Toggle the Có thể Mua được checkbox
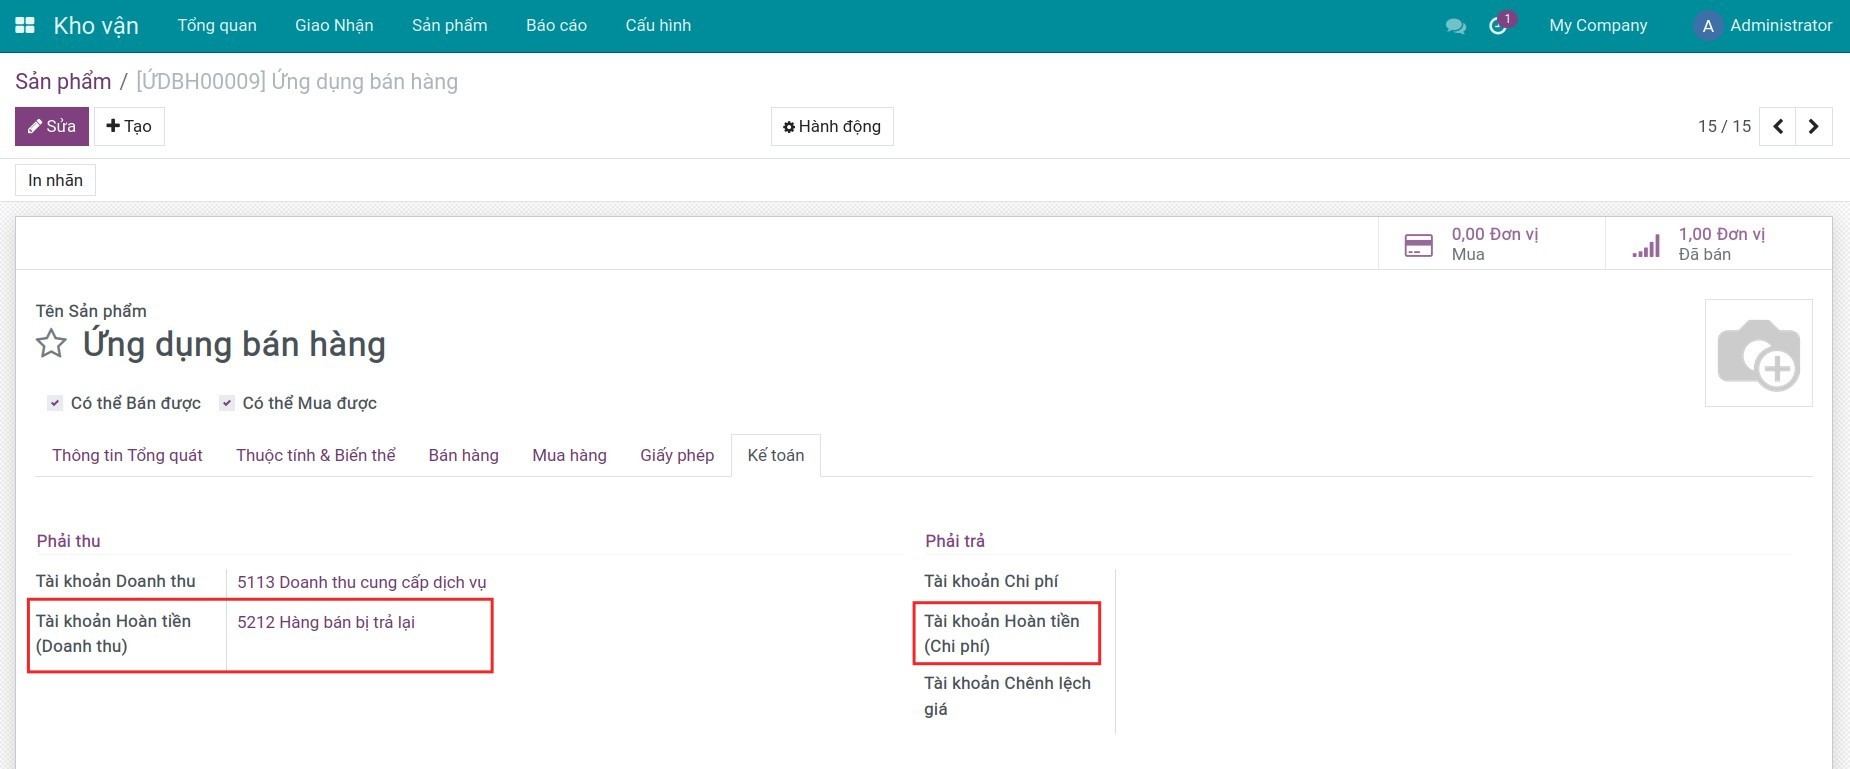The width and height of the screenshot is (1850, 769). [x=227, y=403]
